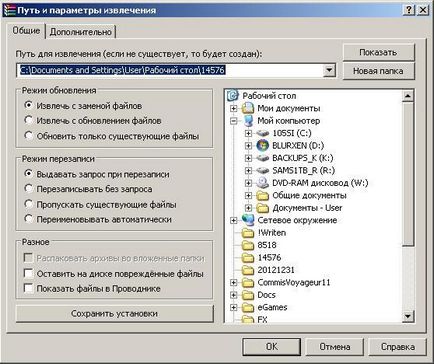Viewport: 434px width, 364px height.
Task: Open help with Справка button
Action: pos(398,347)
